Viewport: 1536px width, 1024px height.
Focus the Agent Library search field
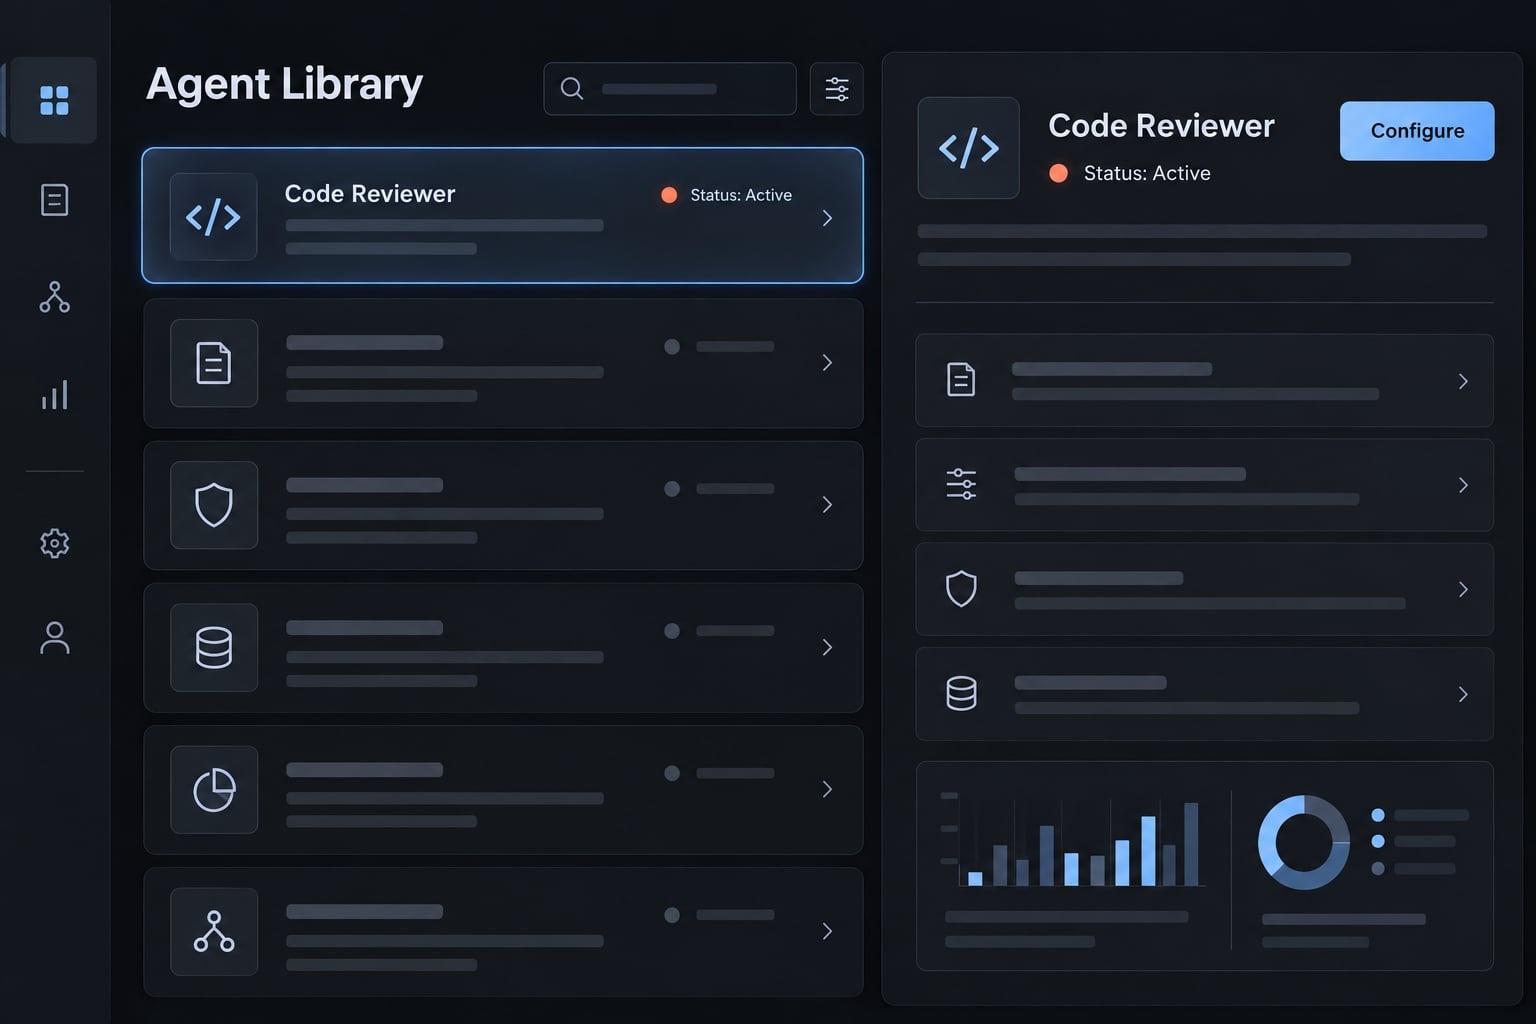670,89
